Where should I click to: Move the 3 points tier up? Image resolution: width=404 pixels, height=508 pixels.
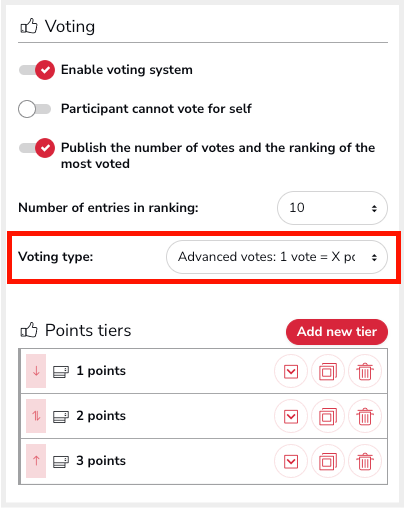pos(36,461)
